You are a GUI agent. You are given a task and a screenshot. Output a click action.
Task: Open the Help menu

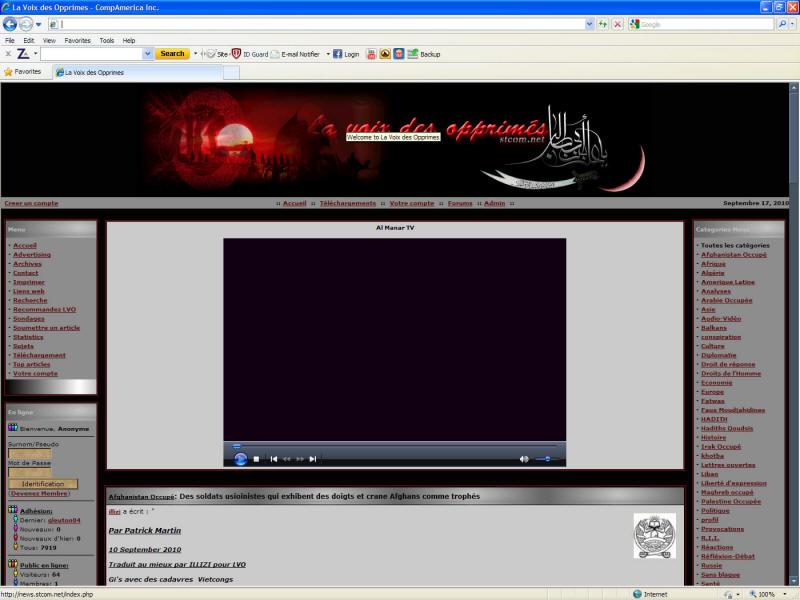click(x=129, y=40)
